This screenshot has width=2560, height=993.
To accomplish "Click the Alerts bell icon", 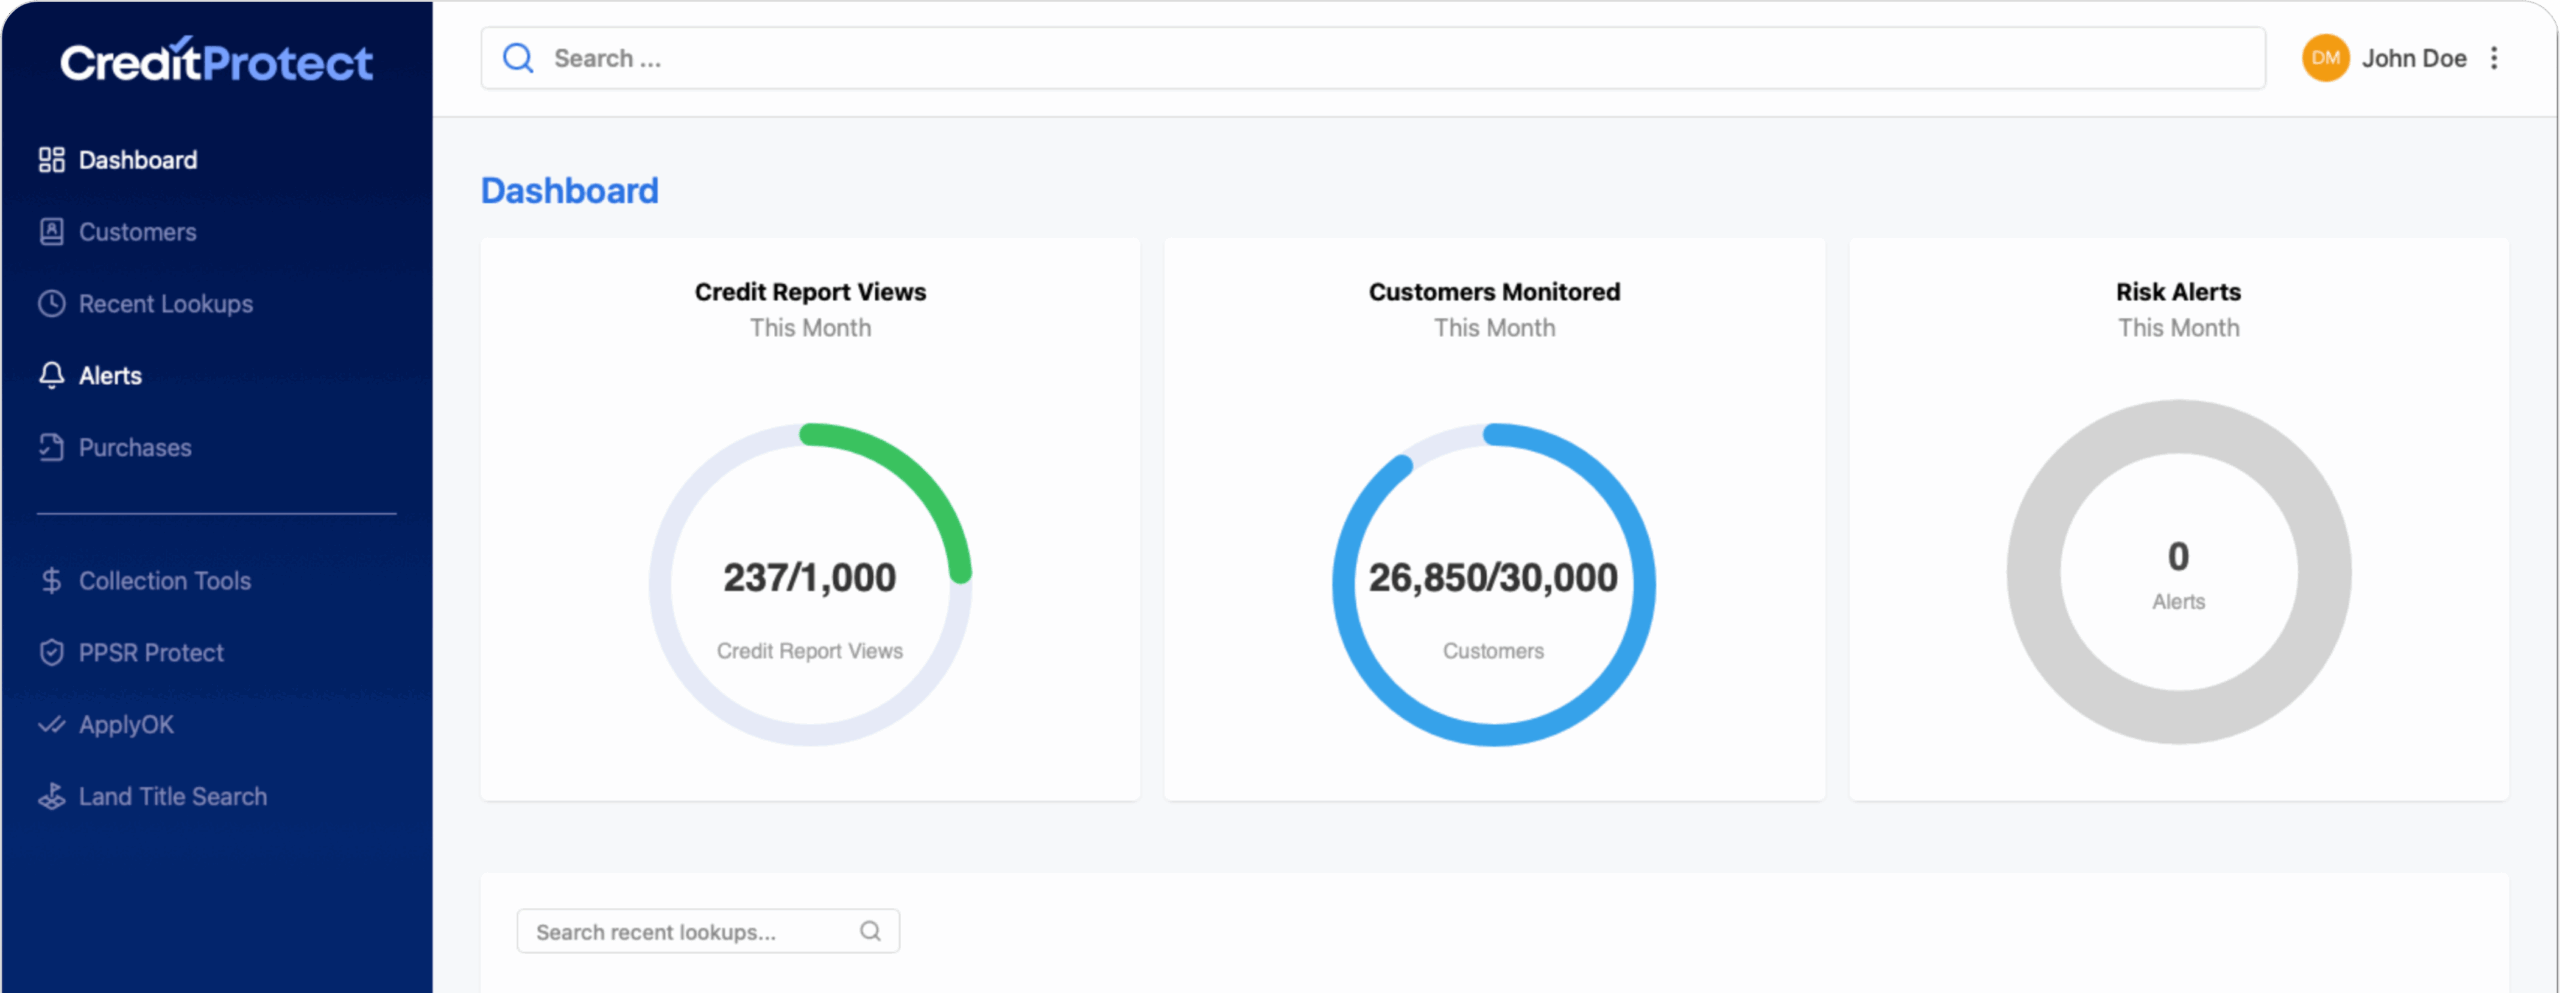I will (51, 376).
